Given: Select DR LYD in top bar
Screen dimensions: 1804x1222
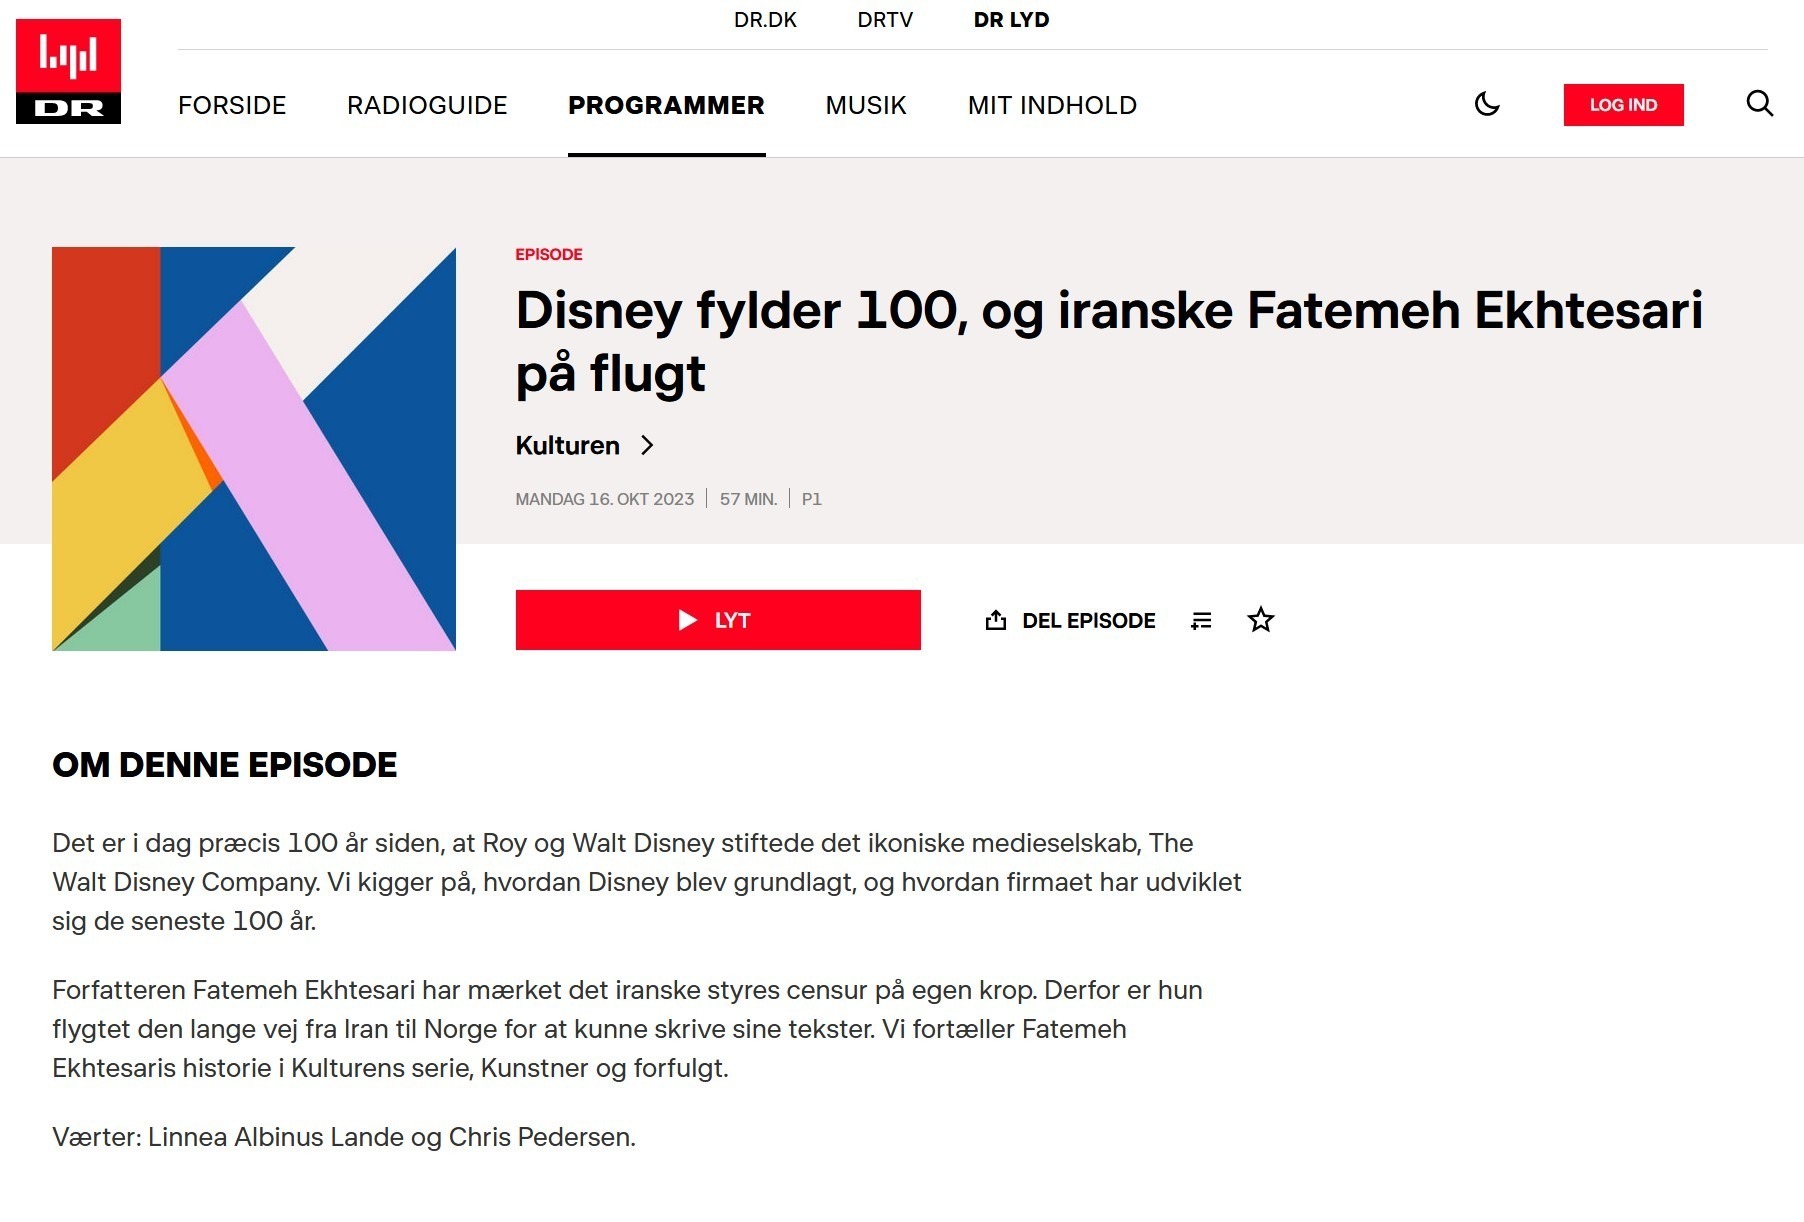Looking at the screenshot, I should pyautogui.click(x=1011, y=20).
